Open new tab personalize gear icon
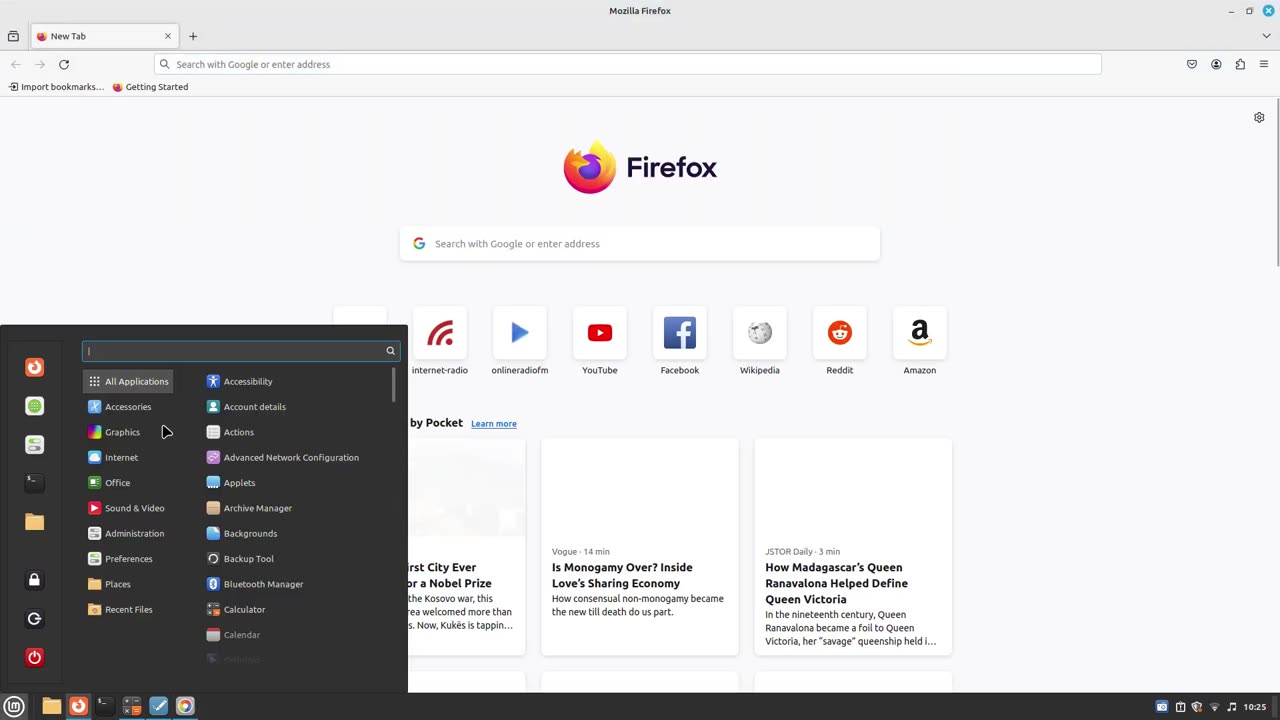This screenshot has height=720, width=1280. coord(1259,117)
